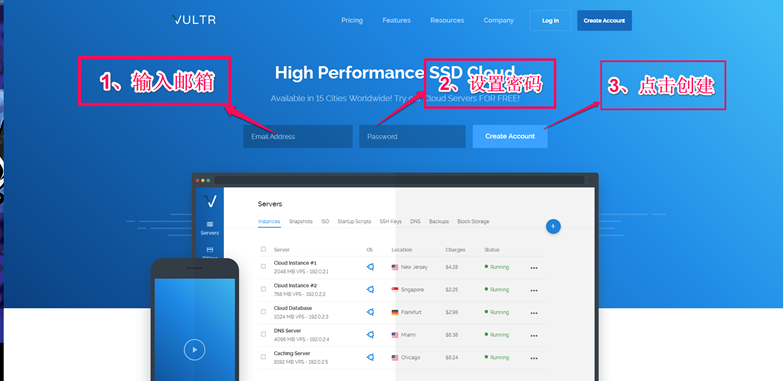Viewport: 783px width, 381px height.
Task: Open the Pricing menu
Action: (x=352, y=20)
